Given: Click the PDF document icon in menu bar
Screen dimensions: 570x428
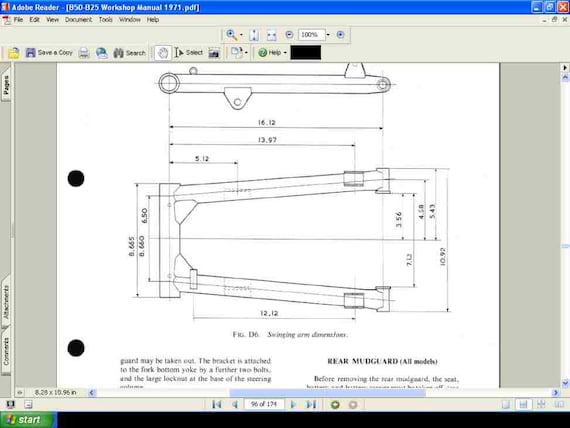Looking at the screenshot, I should (x=7, y=20).
